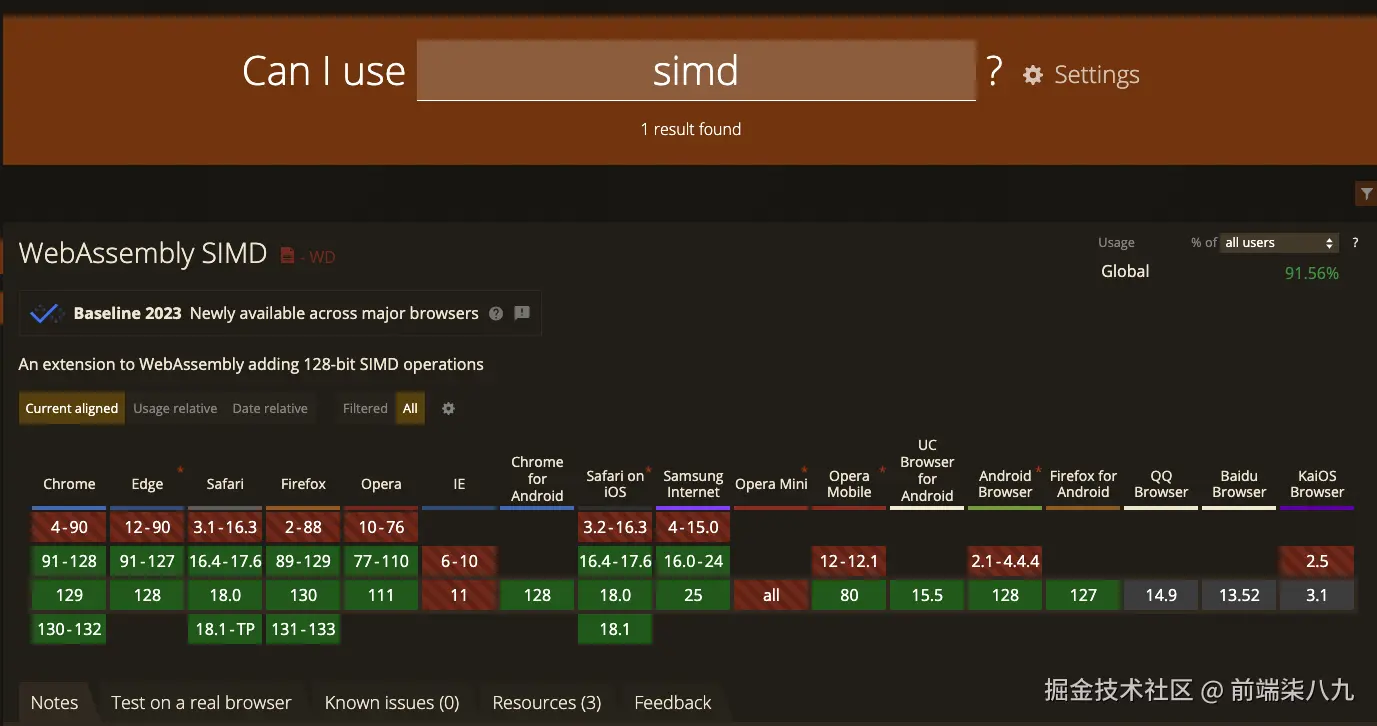Click the Android Browser header
The height and width of the screenshot is (726, 1377).
pos(1005,484)
